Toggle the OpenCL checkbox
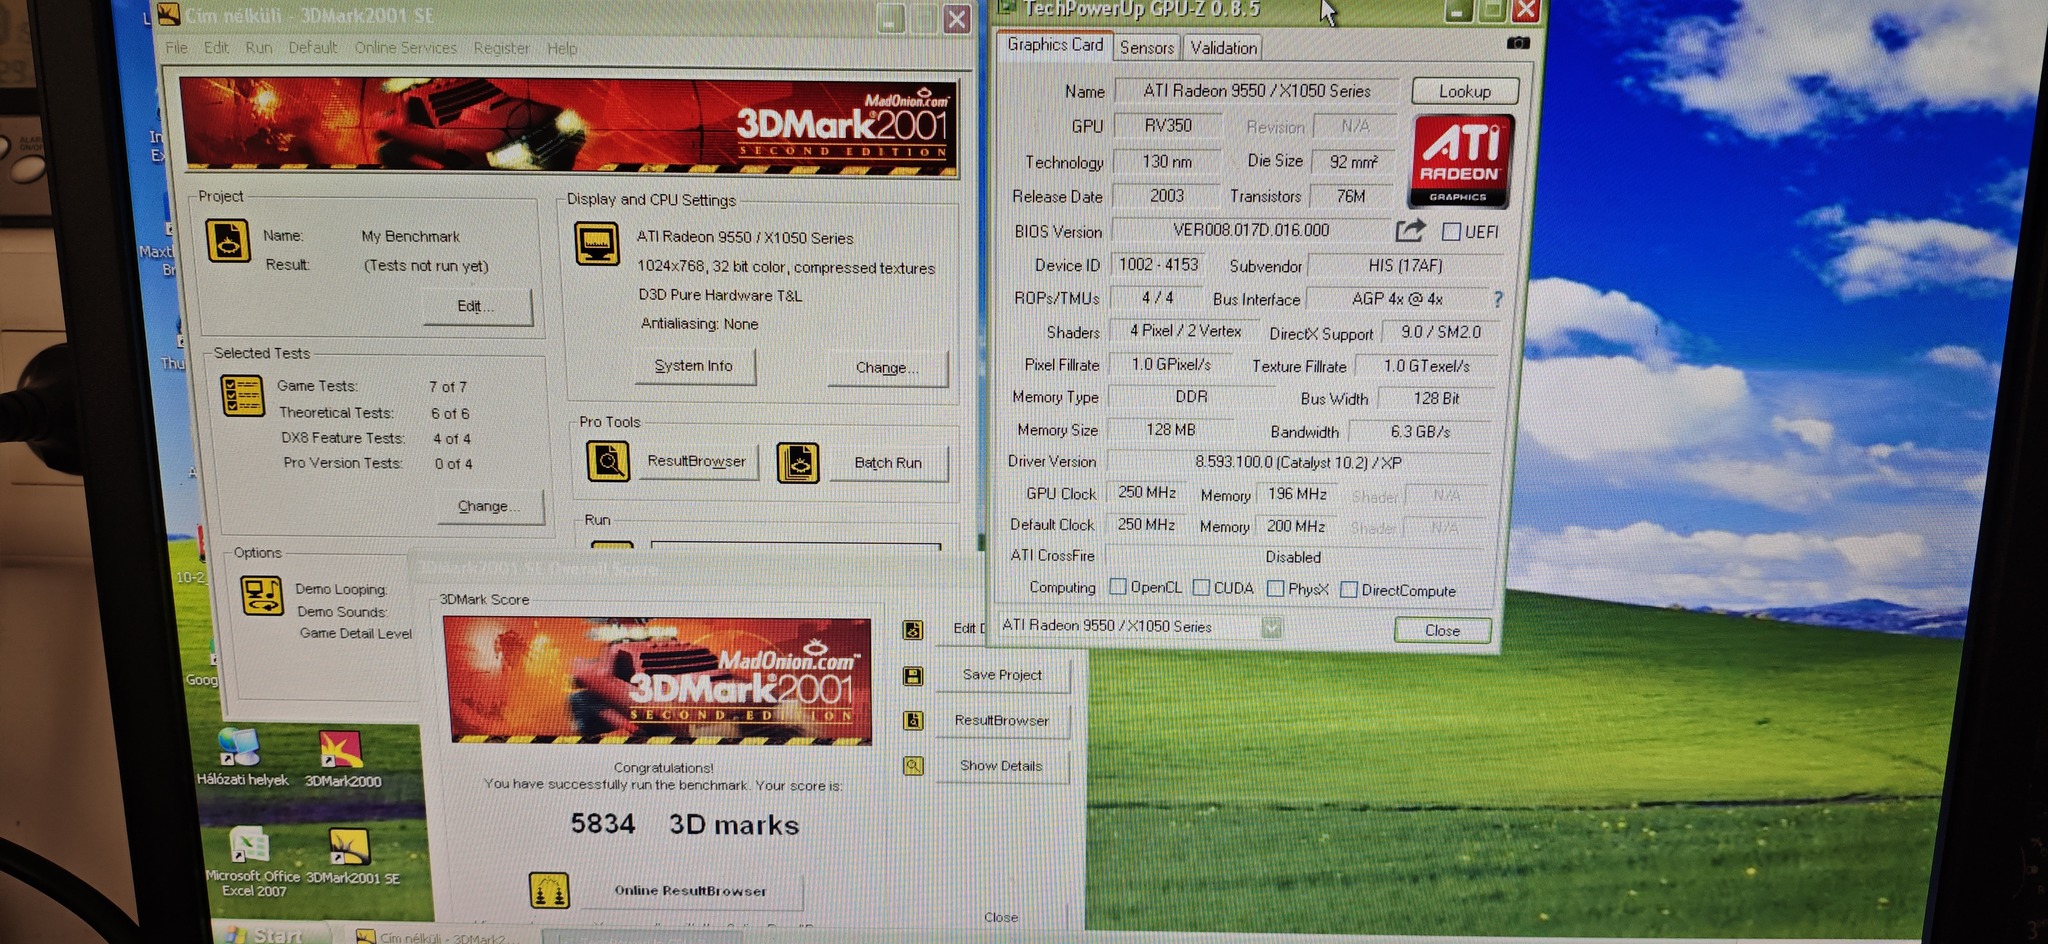 (1118, 587)
